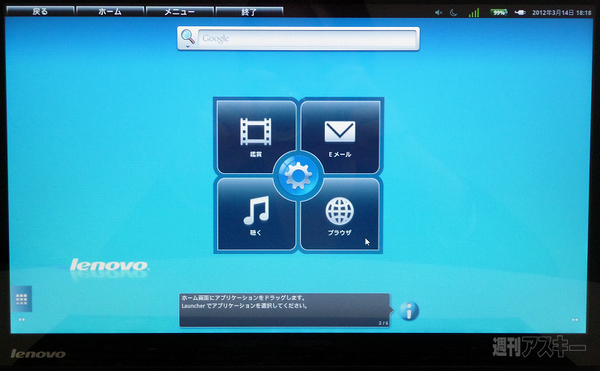
Task: Open the Eメール mail tile
Action: [x=340, y=137]
